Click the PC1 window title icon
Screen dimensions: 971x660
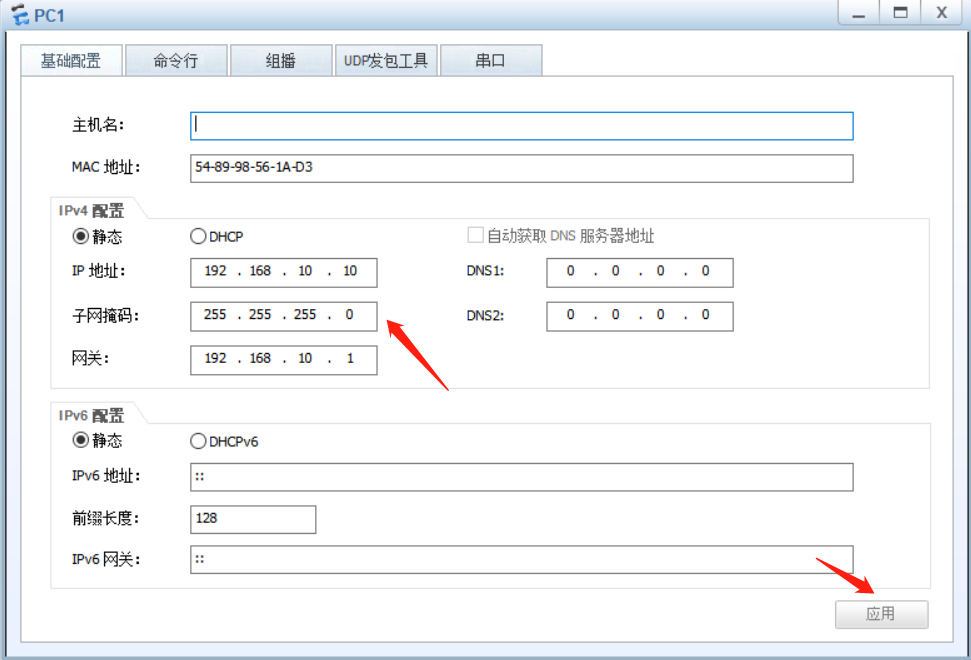click(x=20, y=15)
